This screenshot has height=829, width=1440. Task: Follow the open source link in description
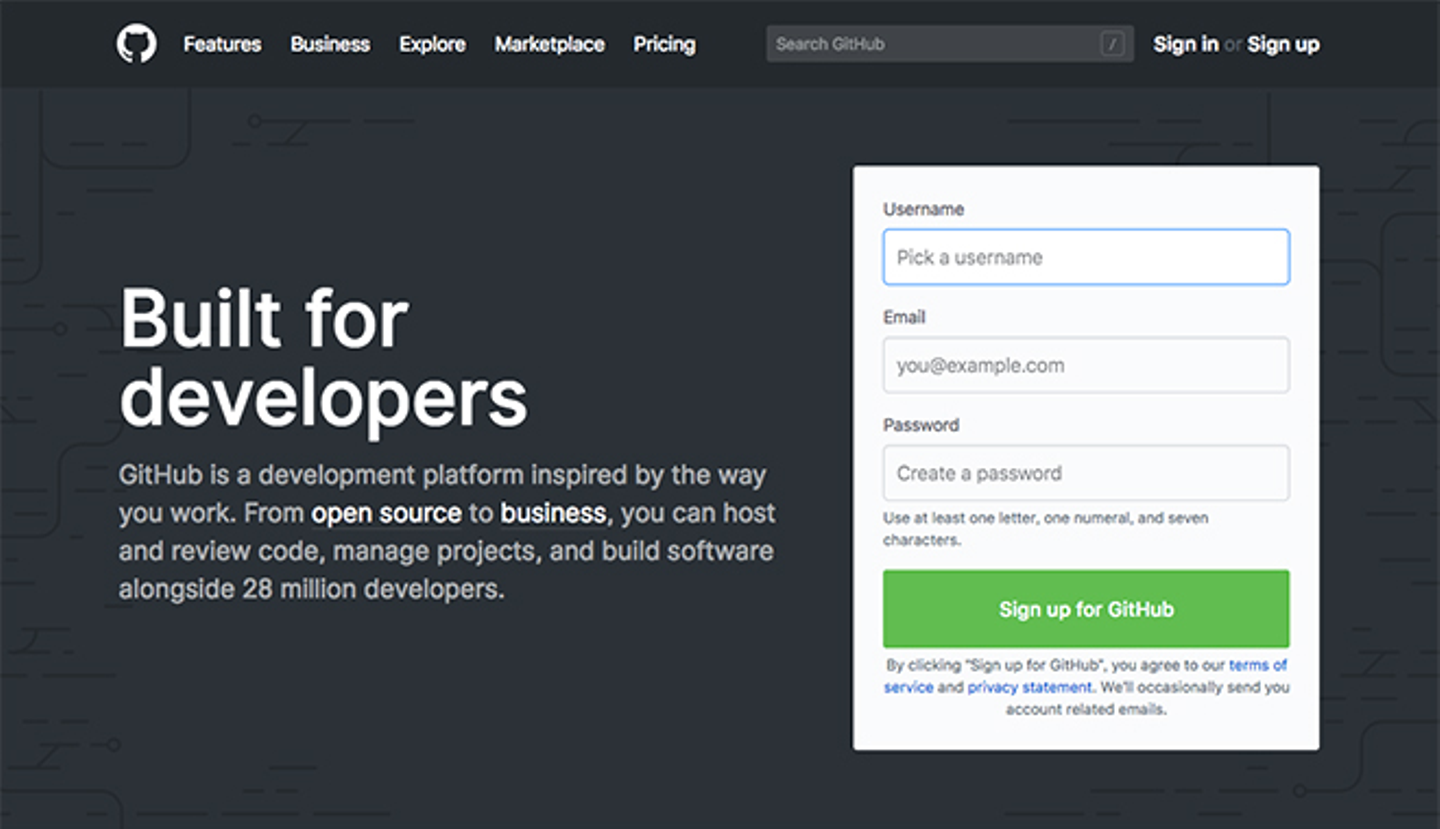(386, 513)
